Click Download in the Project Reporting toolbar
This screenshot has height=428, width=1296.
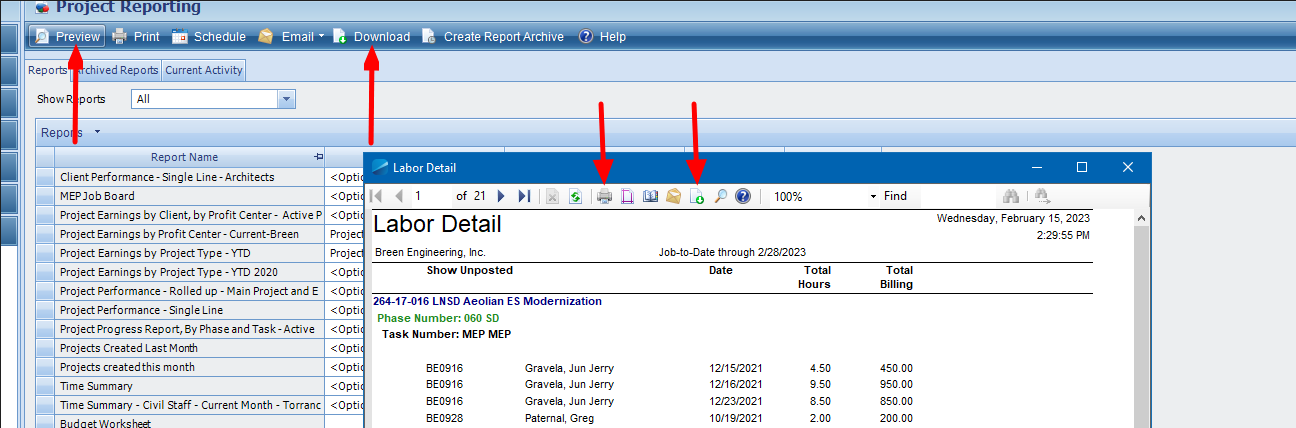pos(371,37)
